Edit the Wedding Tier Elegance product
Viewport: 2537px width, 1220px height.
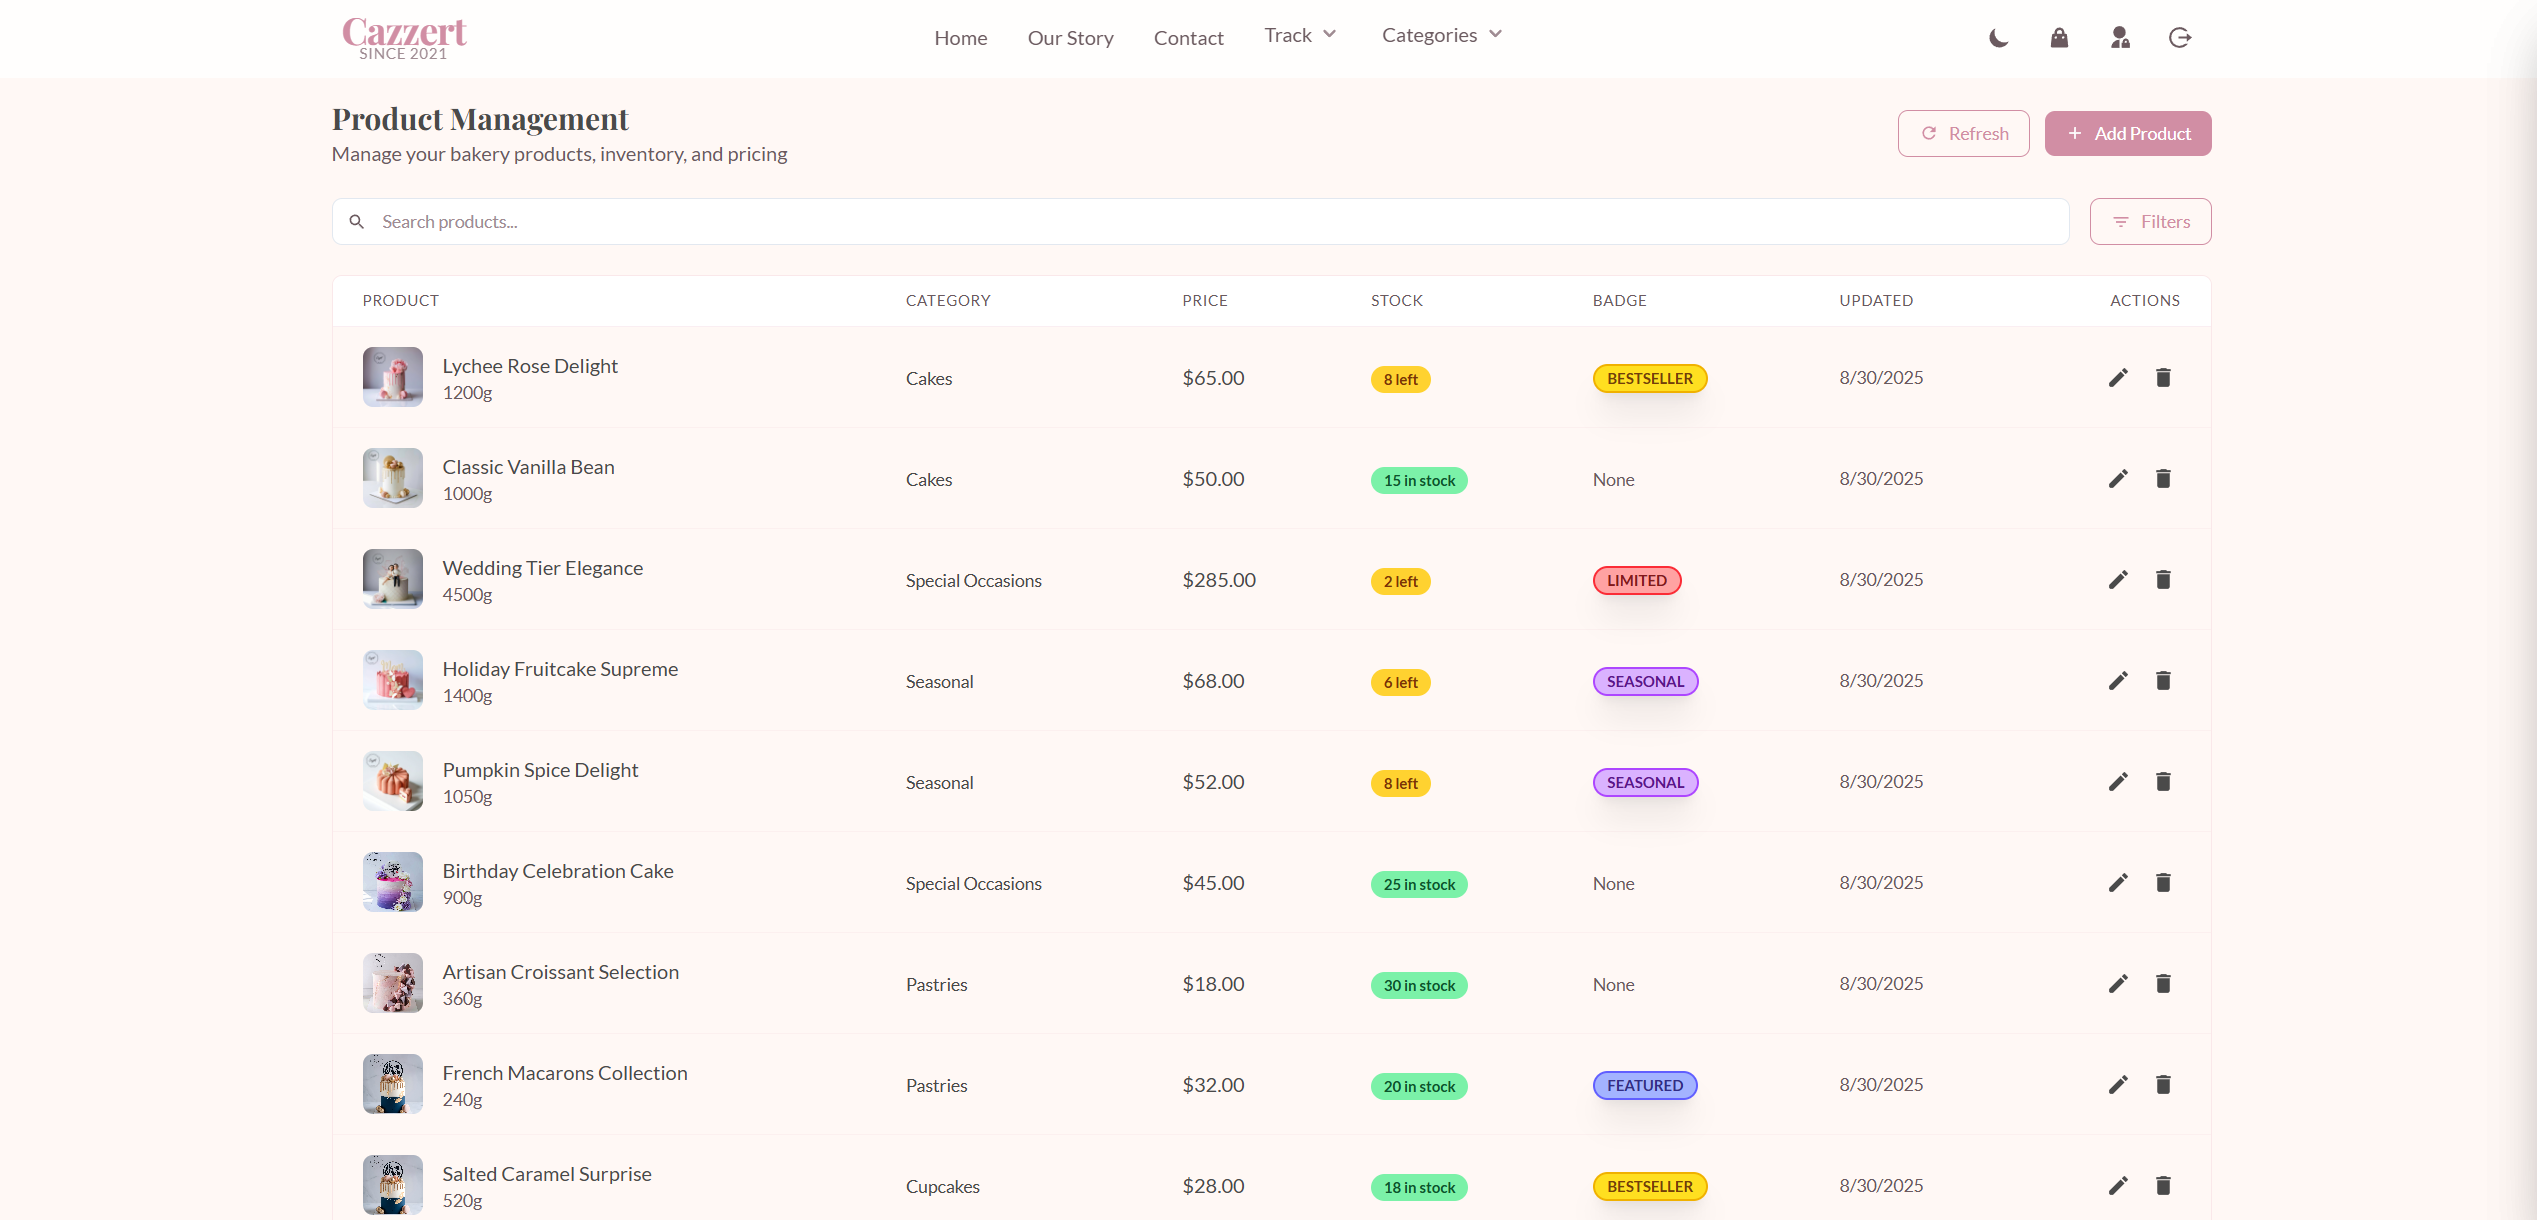pyautogui.click(x=2118, y=580)
